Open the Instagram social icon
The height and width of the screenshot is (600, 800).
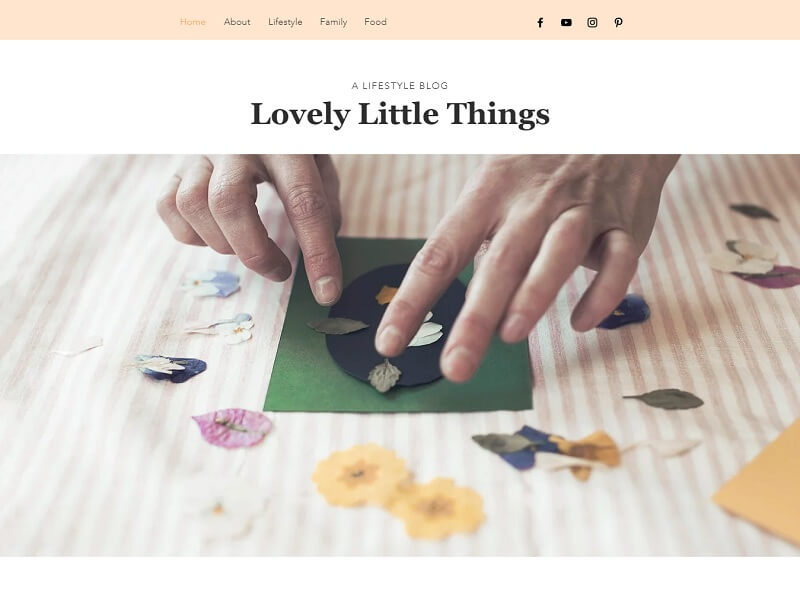coord(592,22)
